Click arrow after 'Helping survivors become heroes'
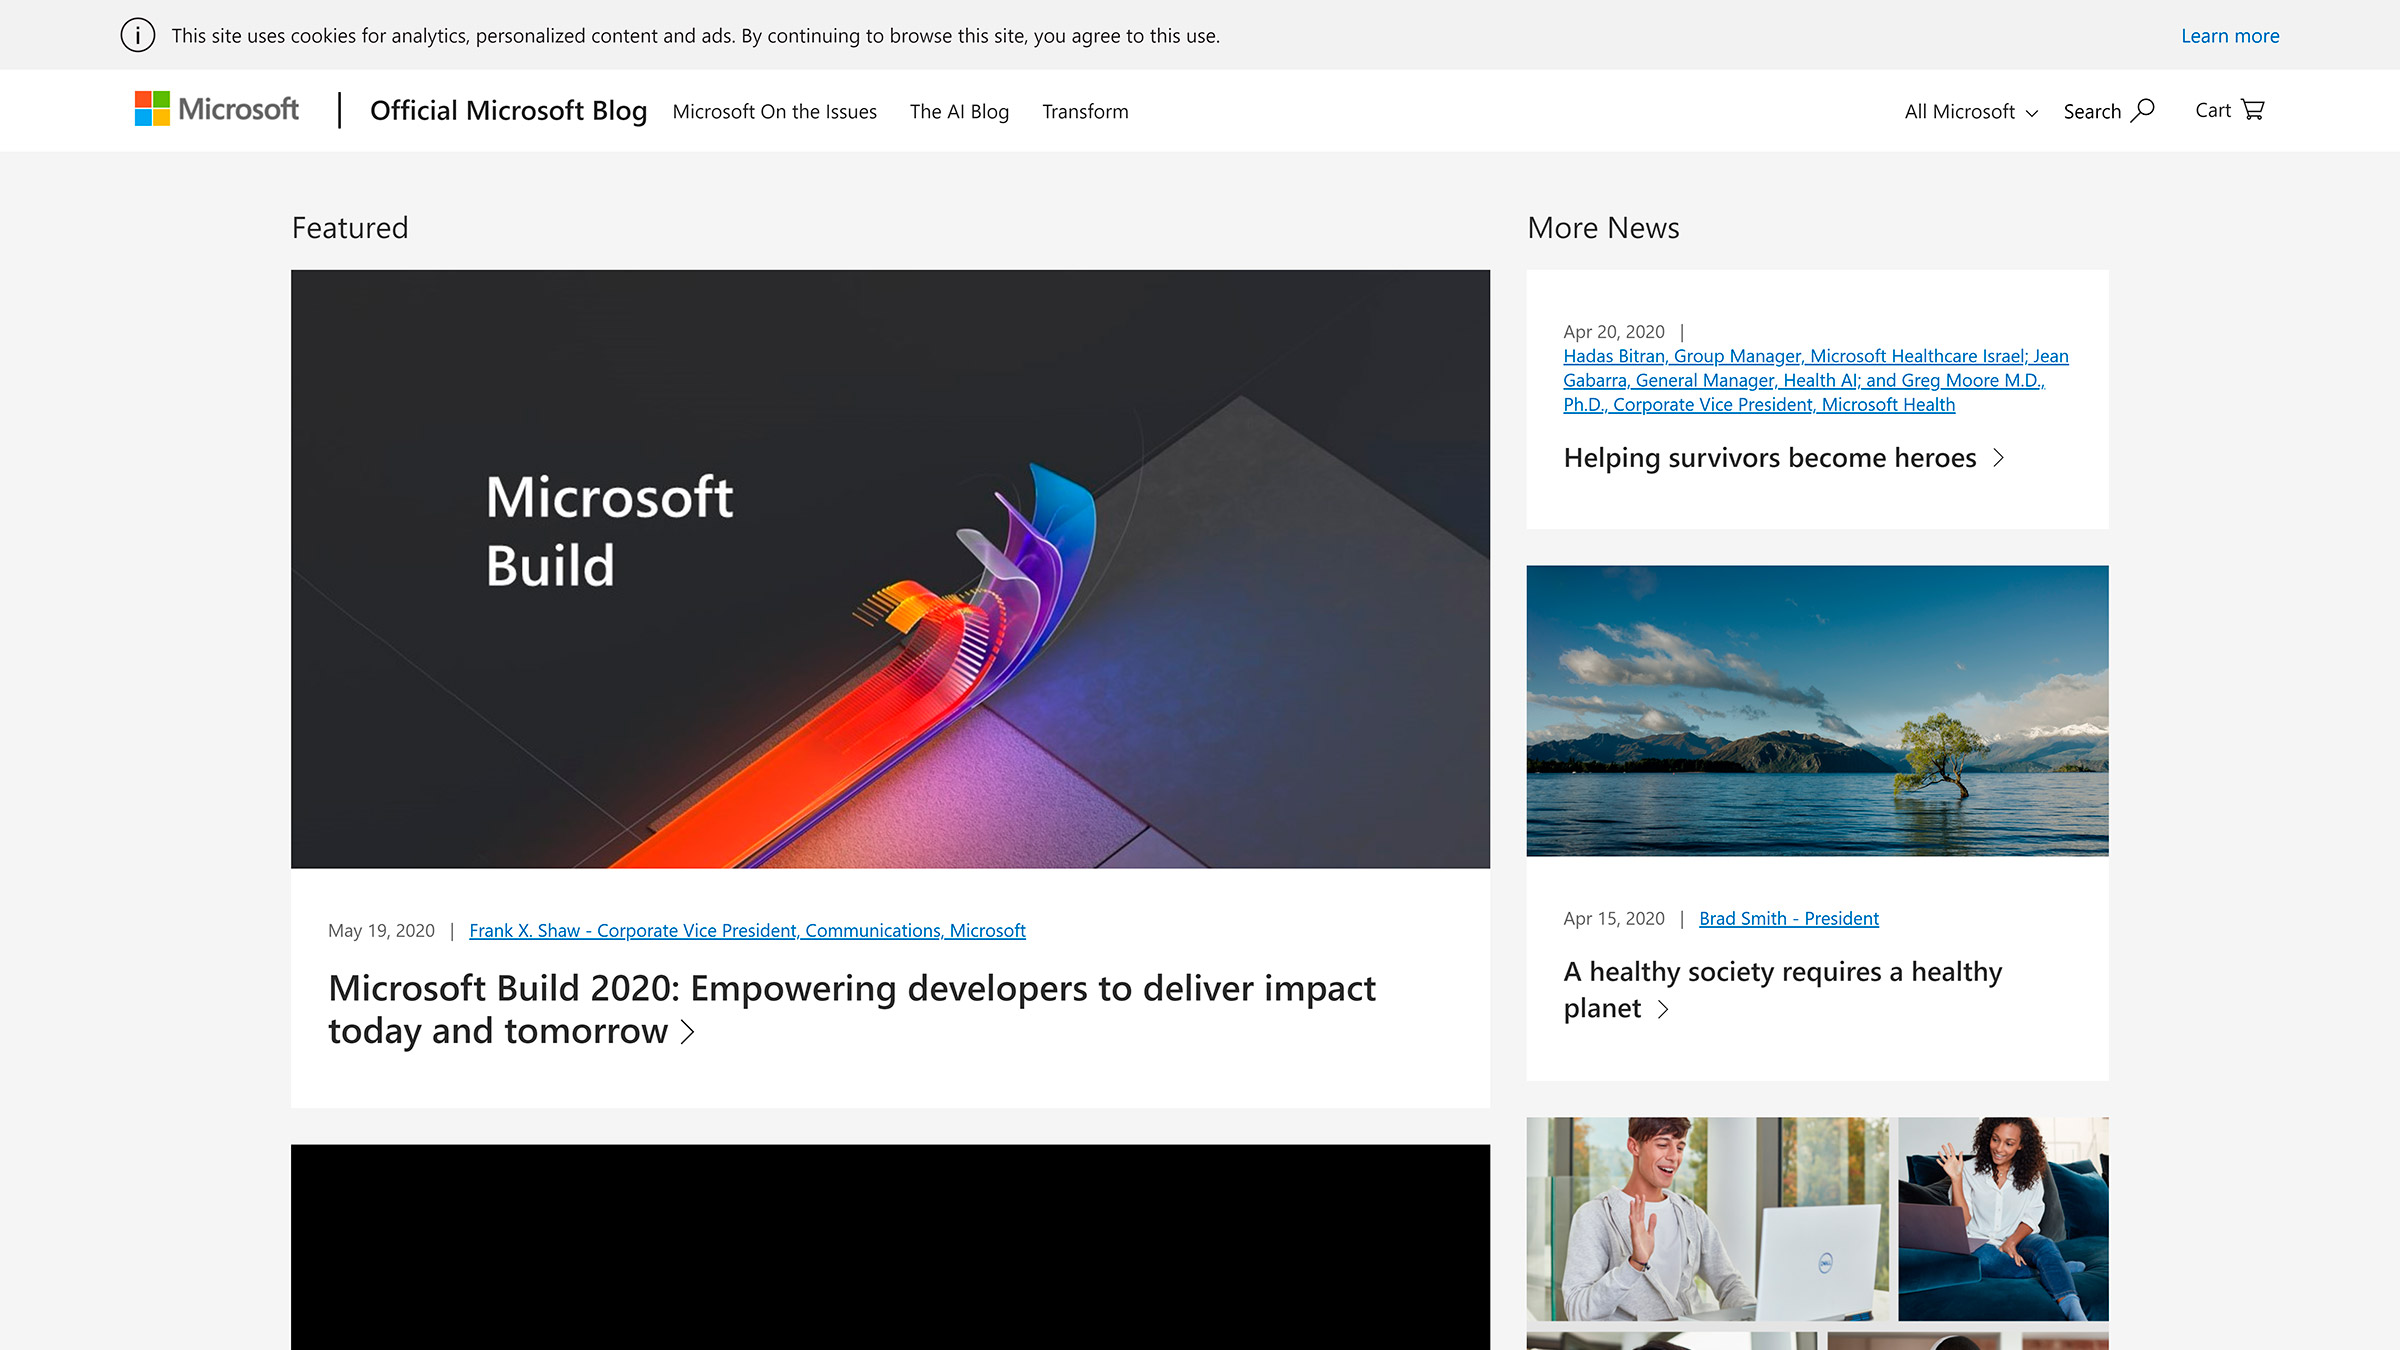Image resolution: width=2400 pixels, height=1350 pixels. point(1998,458)
